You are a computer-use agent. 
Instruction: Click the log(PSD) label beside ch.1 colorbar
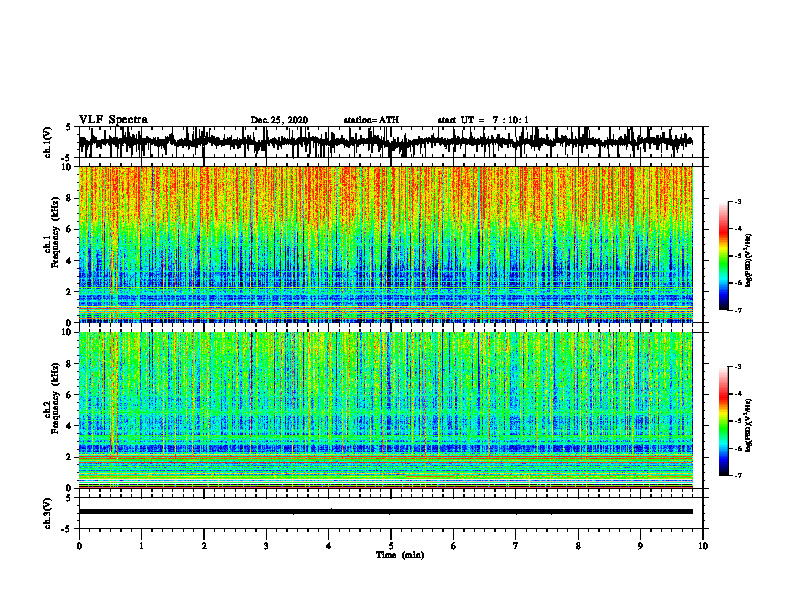(749, 261)
